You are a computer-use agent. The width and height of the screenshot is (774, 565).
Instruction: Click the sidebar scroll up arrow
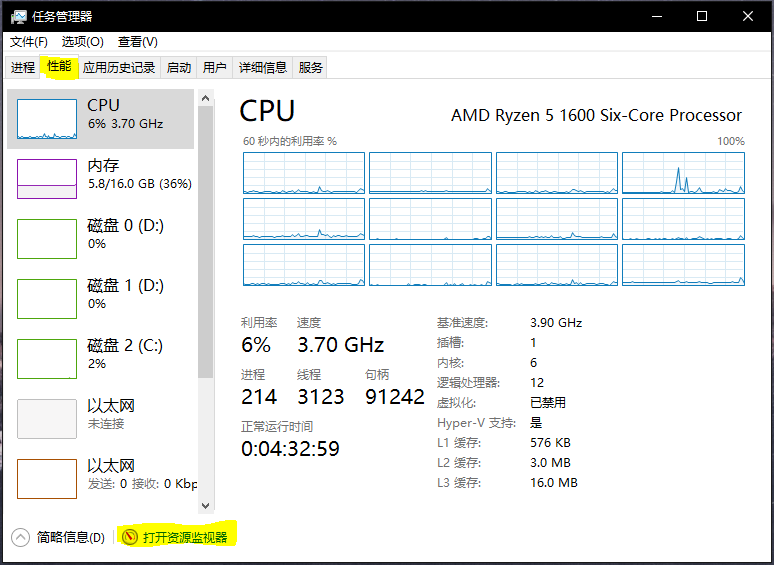coord(206,98)
